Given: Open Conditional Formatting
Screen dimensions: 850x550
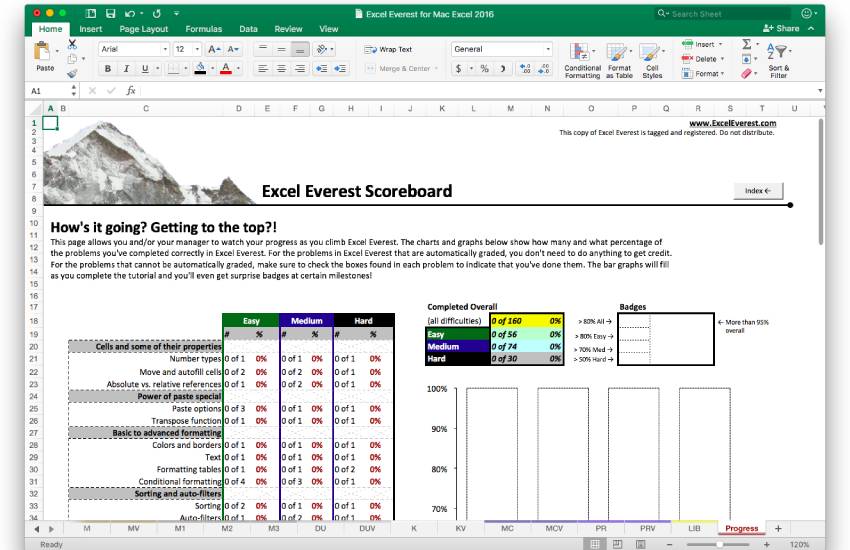Looking at the screenshot, I should (583, 61).
